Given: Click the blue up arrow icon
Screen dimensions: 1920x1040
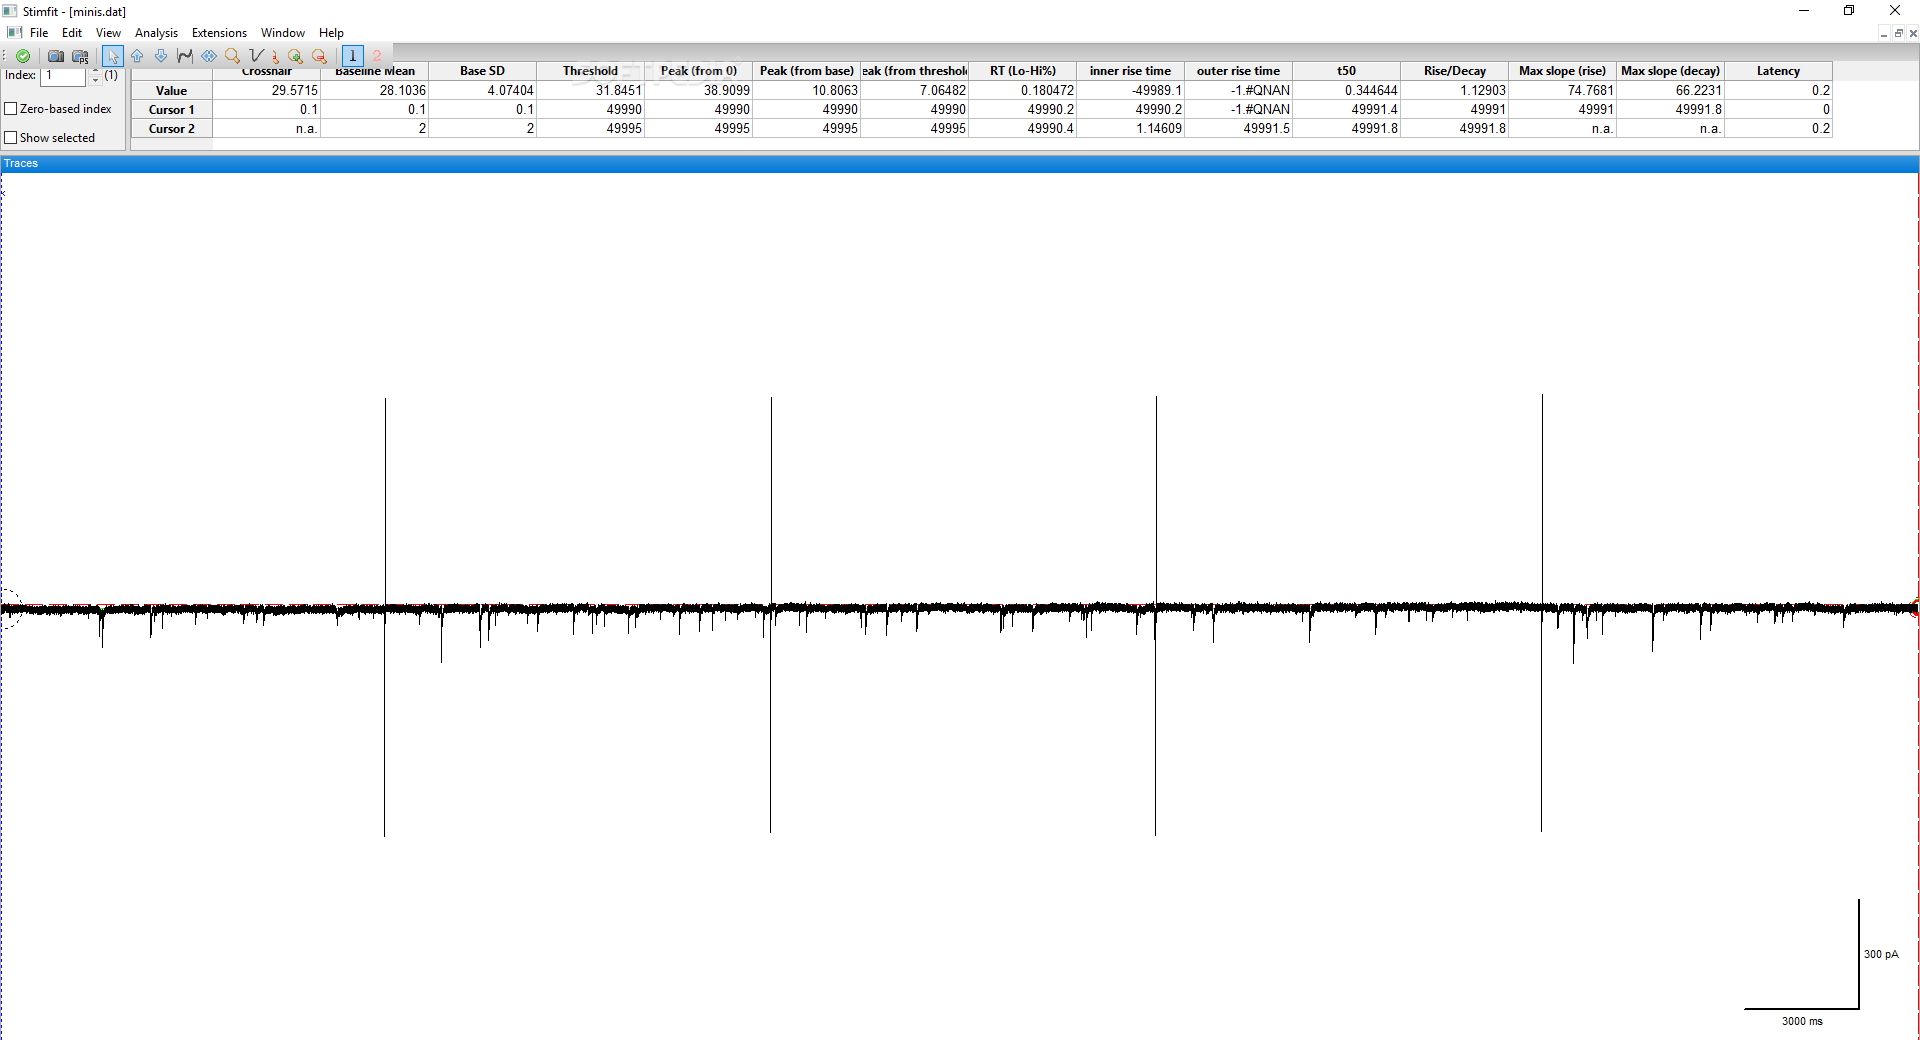Looking at the screenshot, I should pyautogui.click(x=137, y=56).
